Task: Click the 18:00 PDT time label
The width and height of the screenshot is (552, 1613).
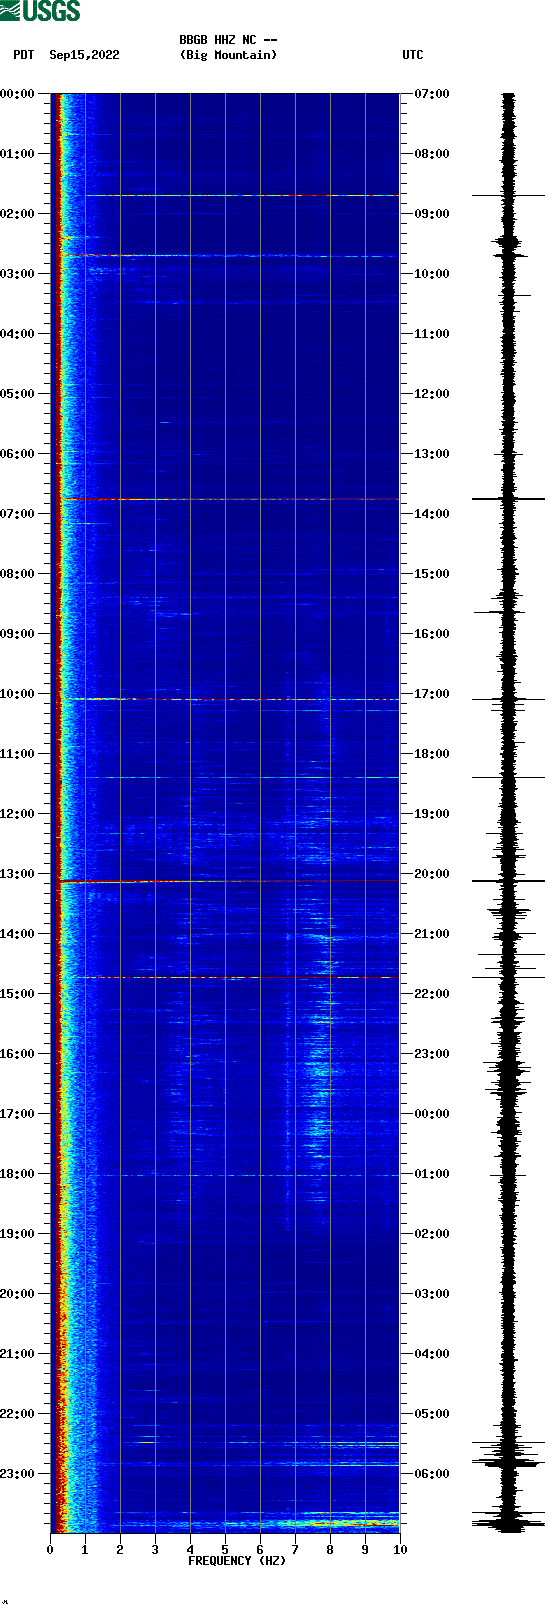Action: 18,1174
